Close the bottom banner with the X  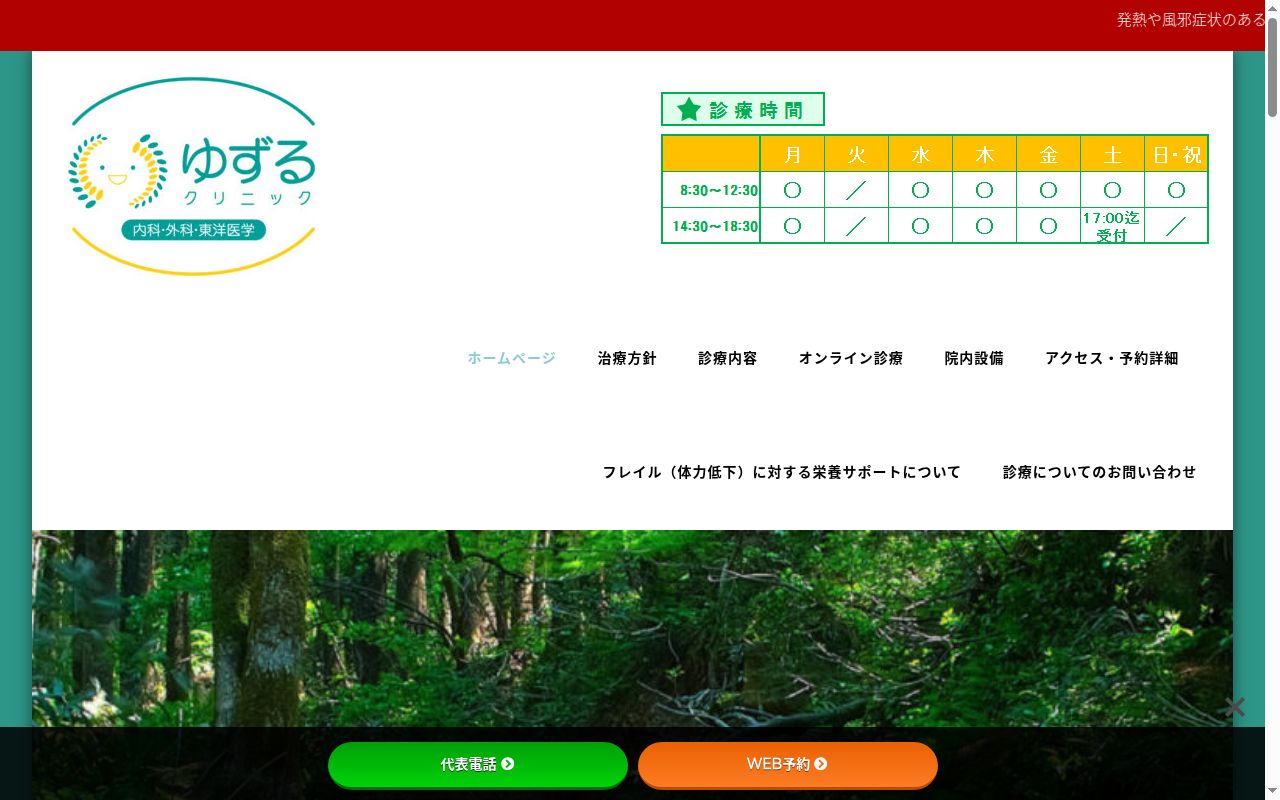coord(1235,707)
